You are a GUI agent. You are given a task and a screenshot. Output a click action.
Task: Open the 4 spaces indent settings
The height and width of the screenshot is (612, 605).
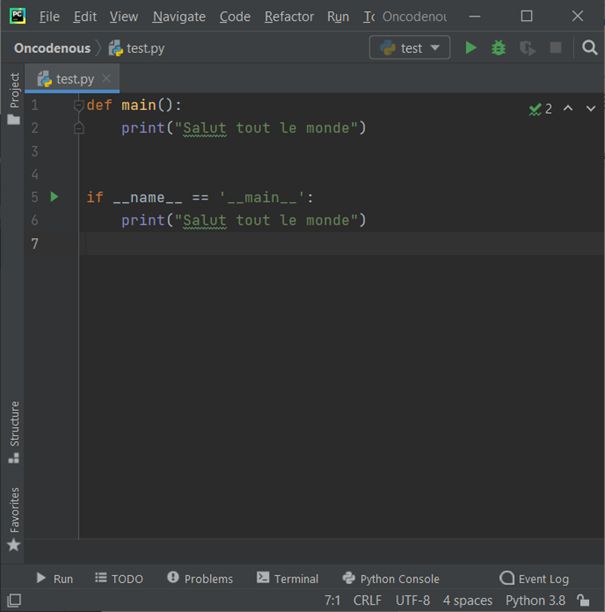click(x=468, y=600)
